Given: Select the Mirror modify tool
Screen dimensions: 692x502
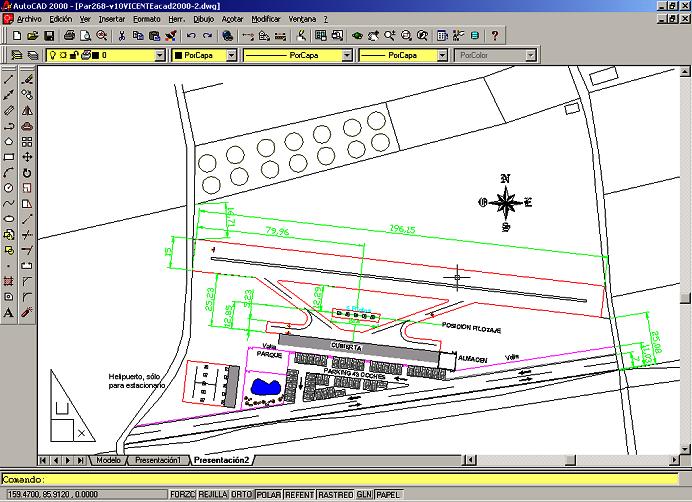Looking at the screenshot, I should click(27, 110).
